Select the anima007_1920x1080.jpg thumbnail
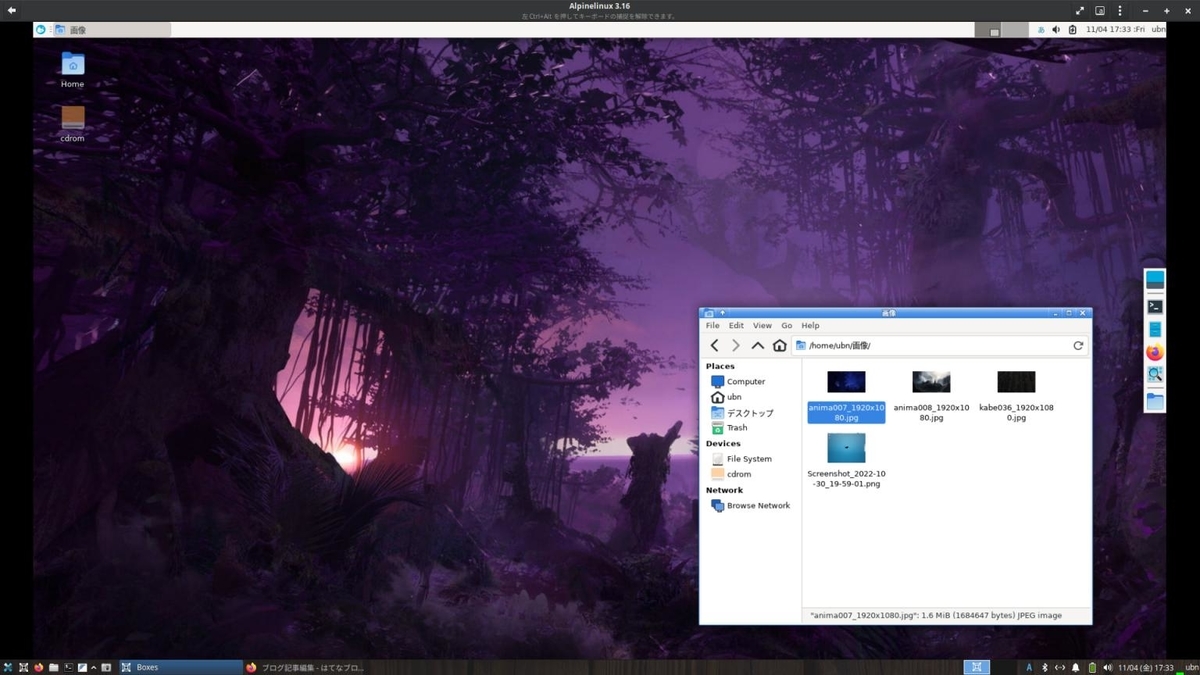Screen dimensions: 1200x675 click(x=846, y=382)
